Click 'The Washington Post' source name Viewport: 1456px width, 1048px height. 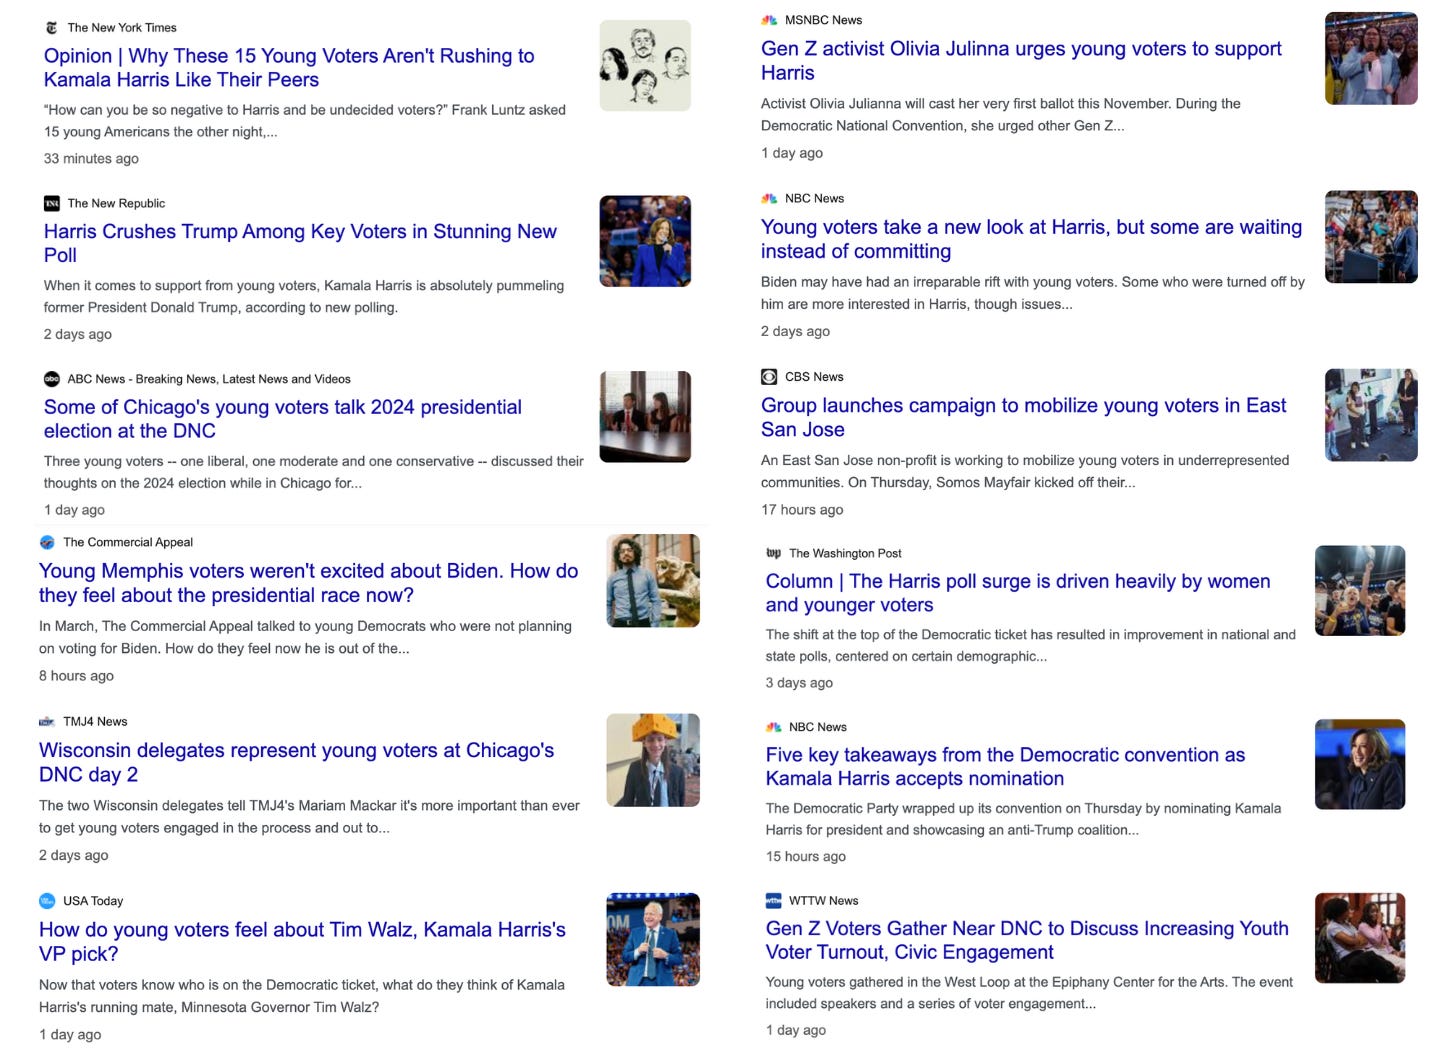[845, 553]
